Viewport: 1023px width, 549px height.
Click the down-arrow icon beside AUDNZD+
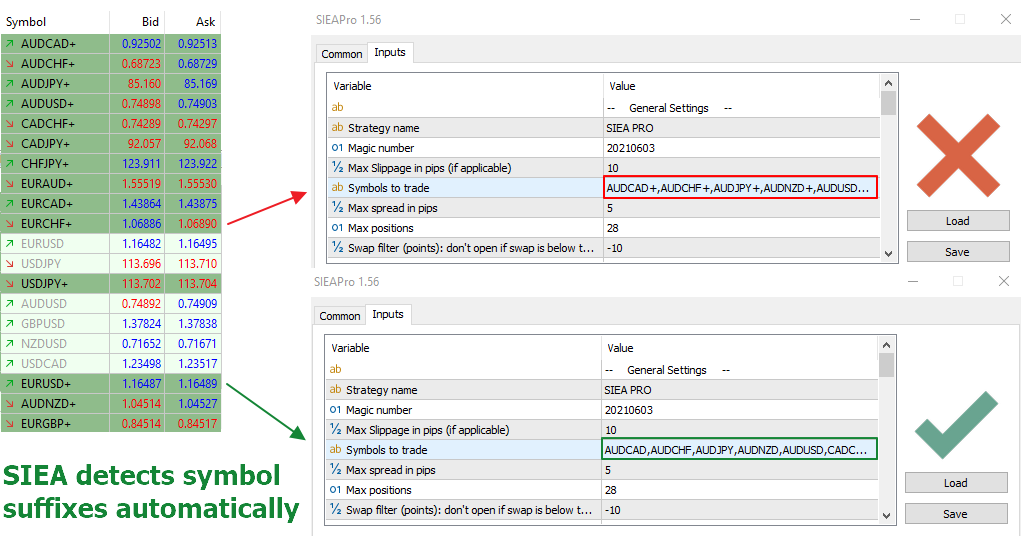pyautogui.click(x=10, y=403)
